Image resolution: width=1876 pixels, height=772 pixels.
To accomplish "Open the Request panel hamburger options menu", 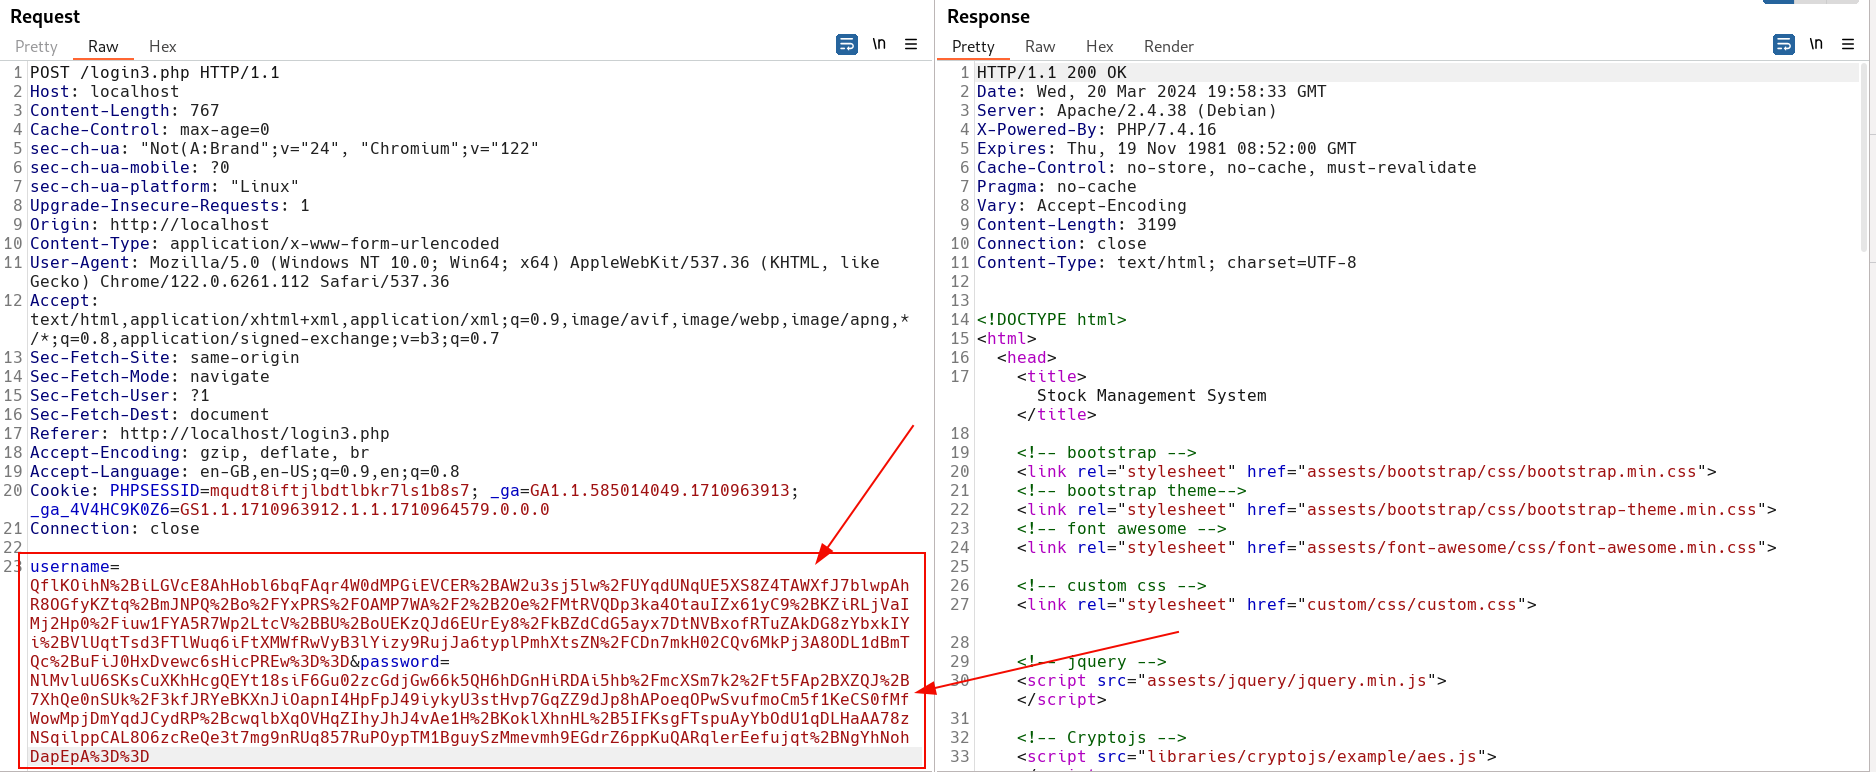I will (911, 44).
